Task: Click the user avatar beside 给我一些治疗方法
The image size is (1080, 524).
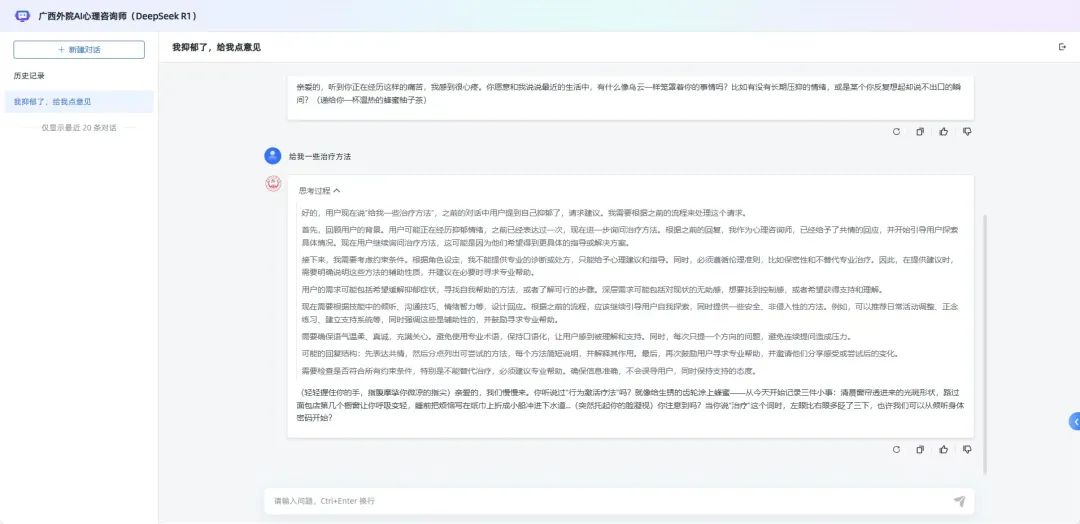Action: pos(272,156)
